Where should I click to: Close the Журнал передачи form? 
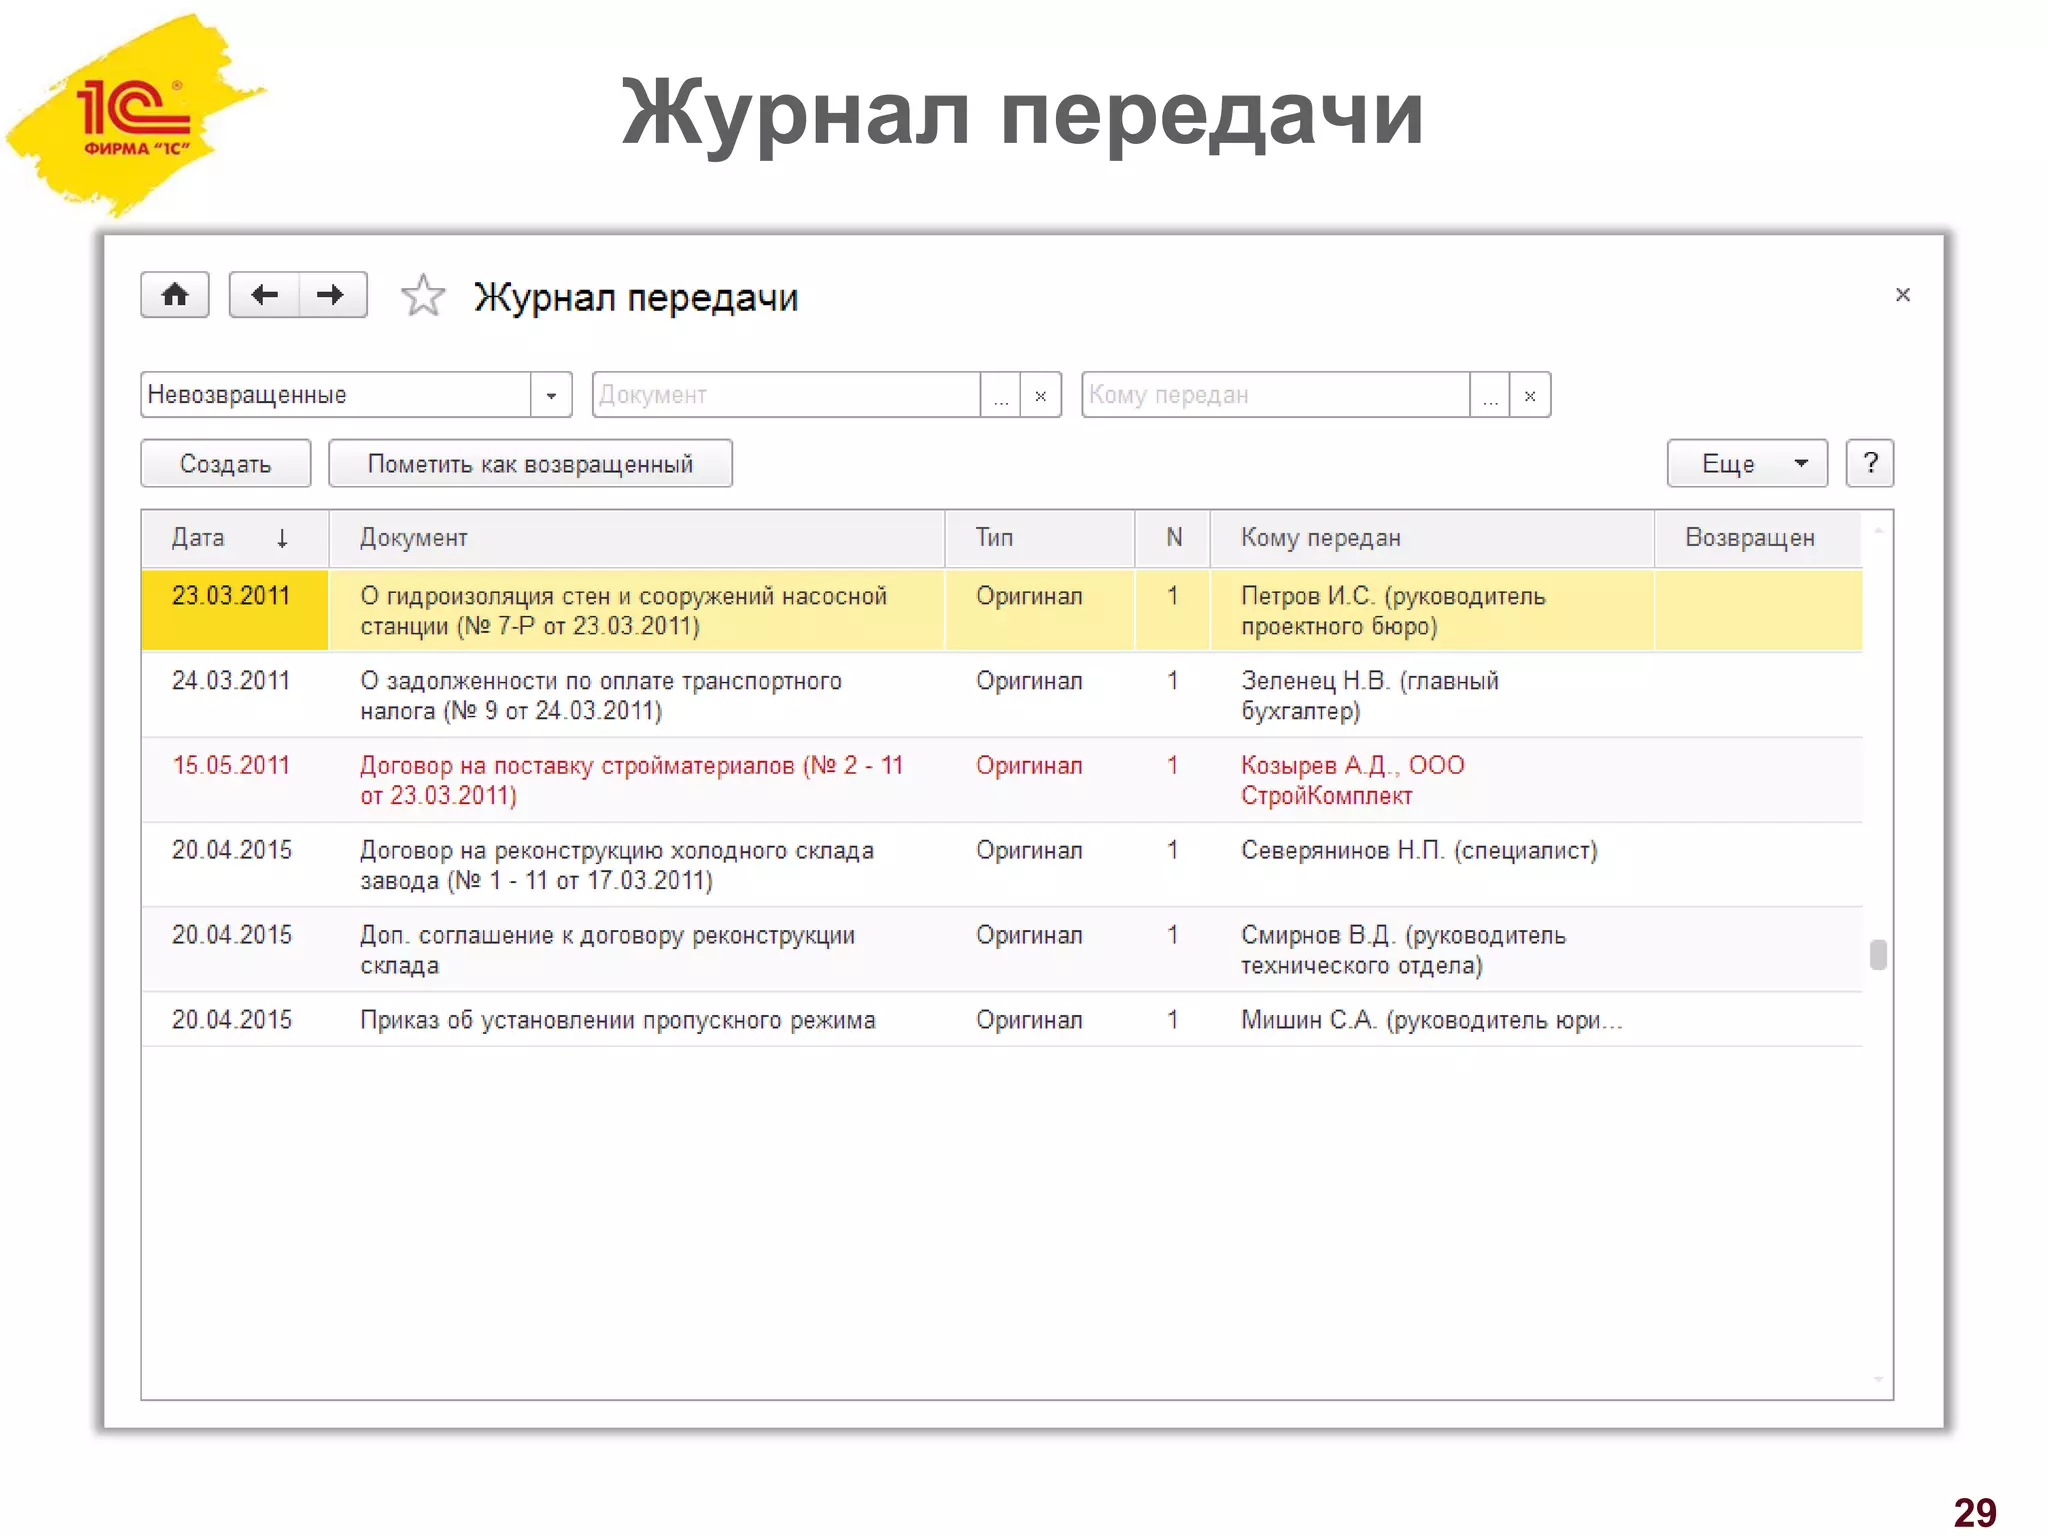tap(1902, 294)
